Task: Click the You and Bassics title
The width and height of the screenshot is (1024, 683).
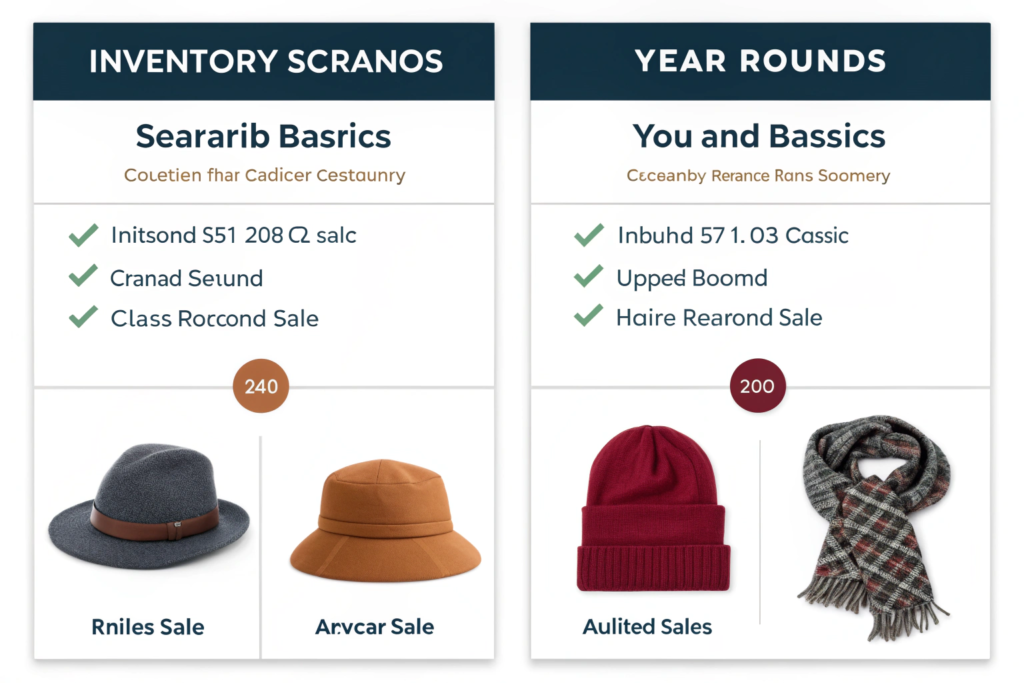Action: tap(759, 136)
